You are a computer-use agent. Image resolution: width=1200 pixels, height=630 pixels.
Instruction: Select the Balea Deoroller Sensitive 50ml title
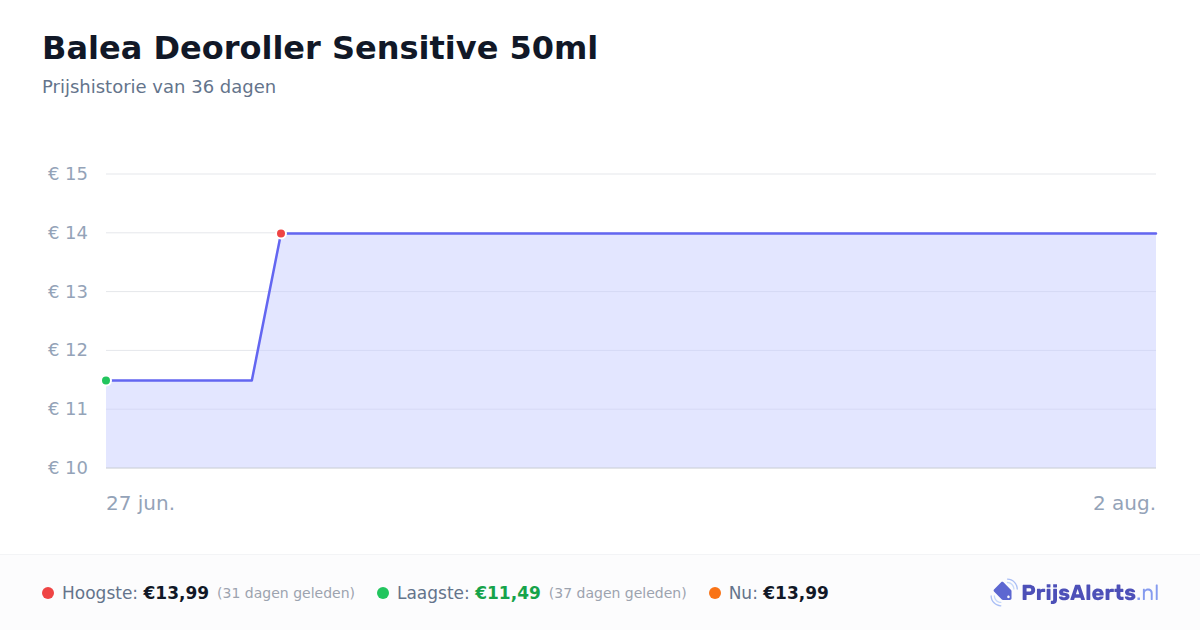[320, 48]
